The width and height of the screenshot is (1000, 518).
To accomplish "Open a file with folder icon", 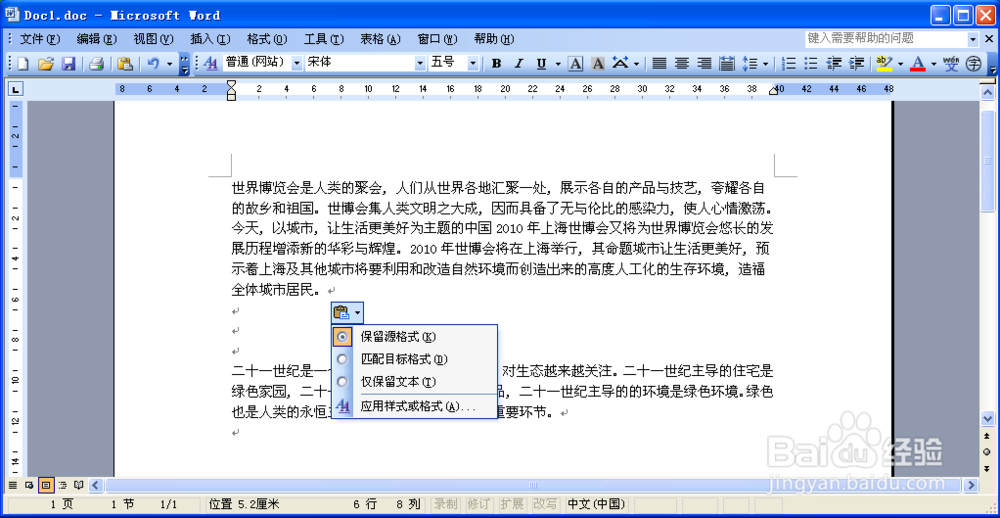I will pyautogui.click(x=45, y=63).
